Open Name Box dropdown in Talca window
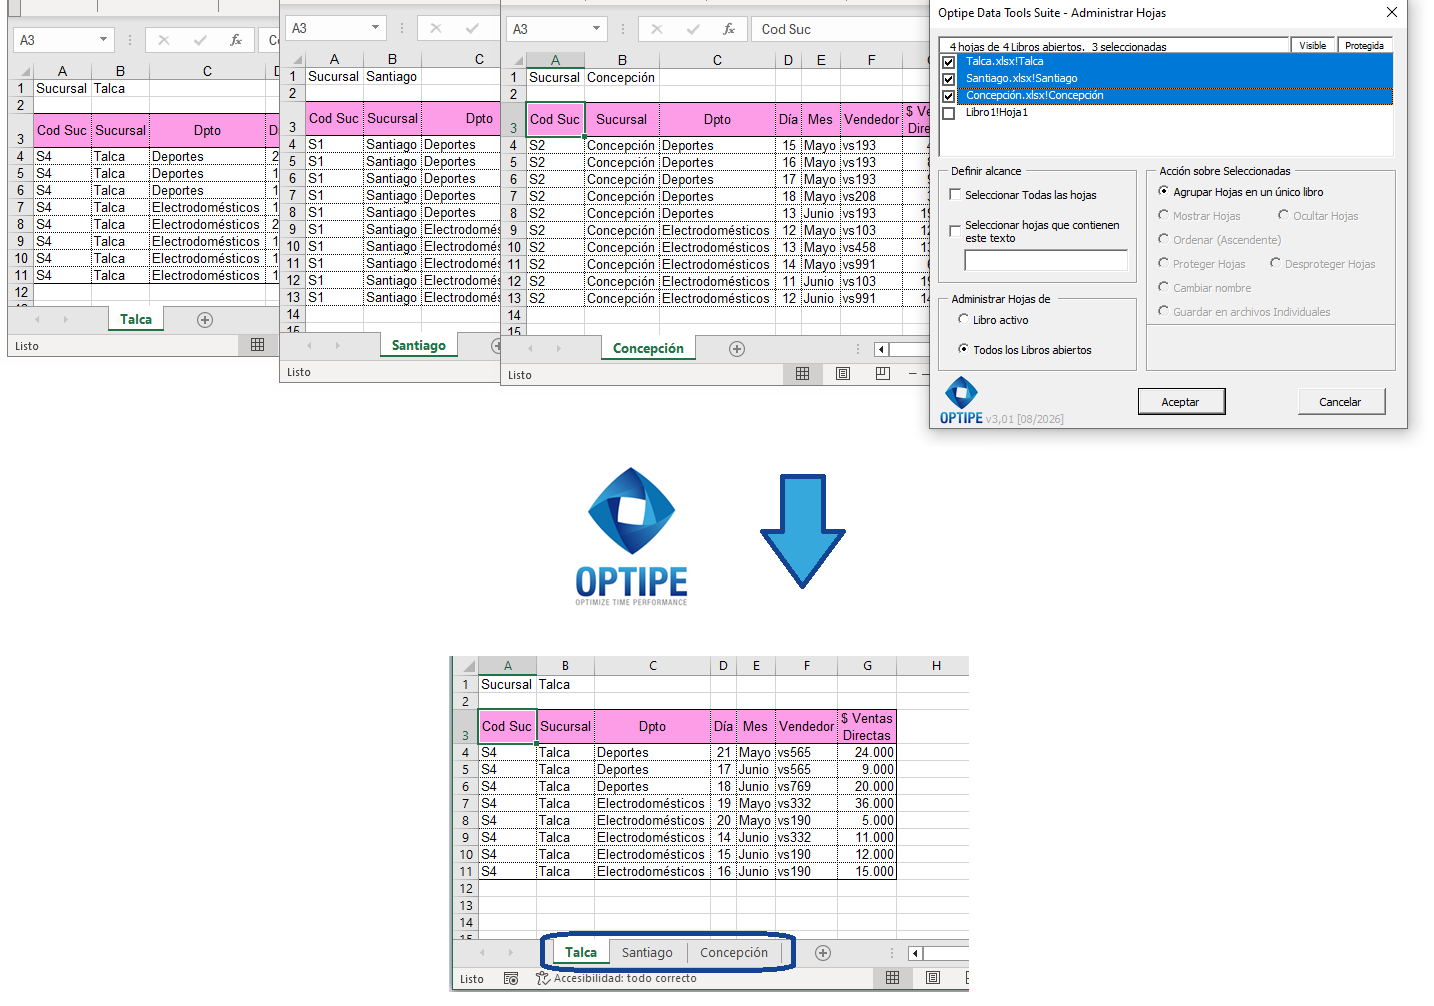The image size is (1434, 1006). [x=103, y=40]
